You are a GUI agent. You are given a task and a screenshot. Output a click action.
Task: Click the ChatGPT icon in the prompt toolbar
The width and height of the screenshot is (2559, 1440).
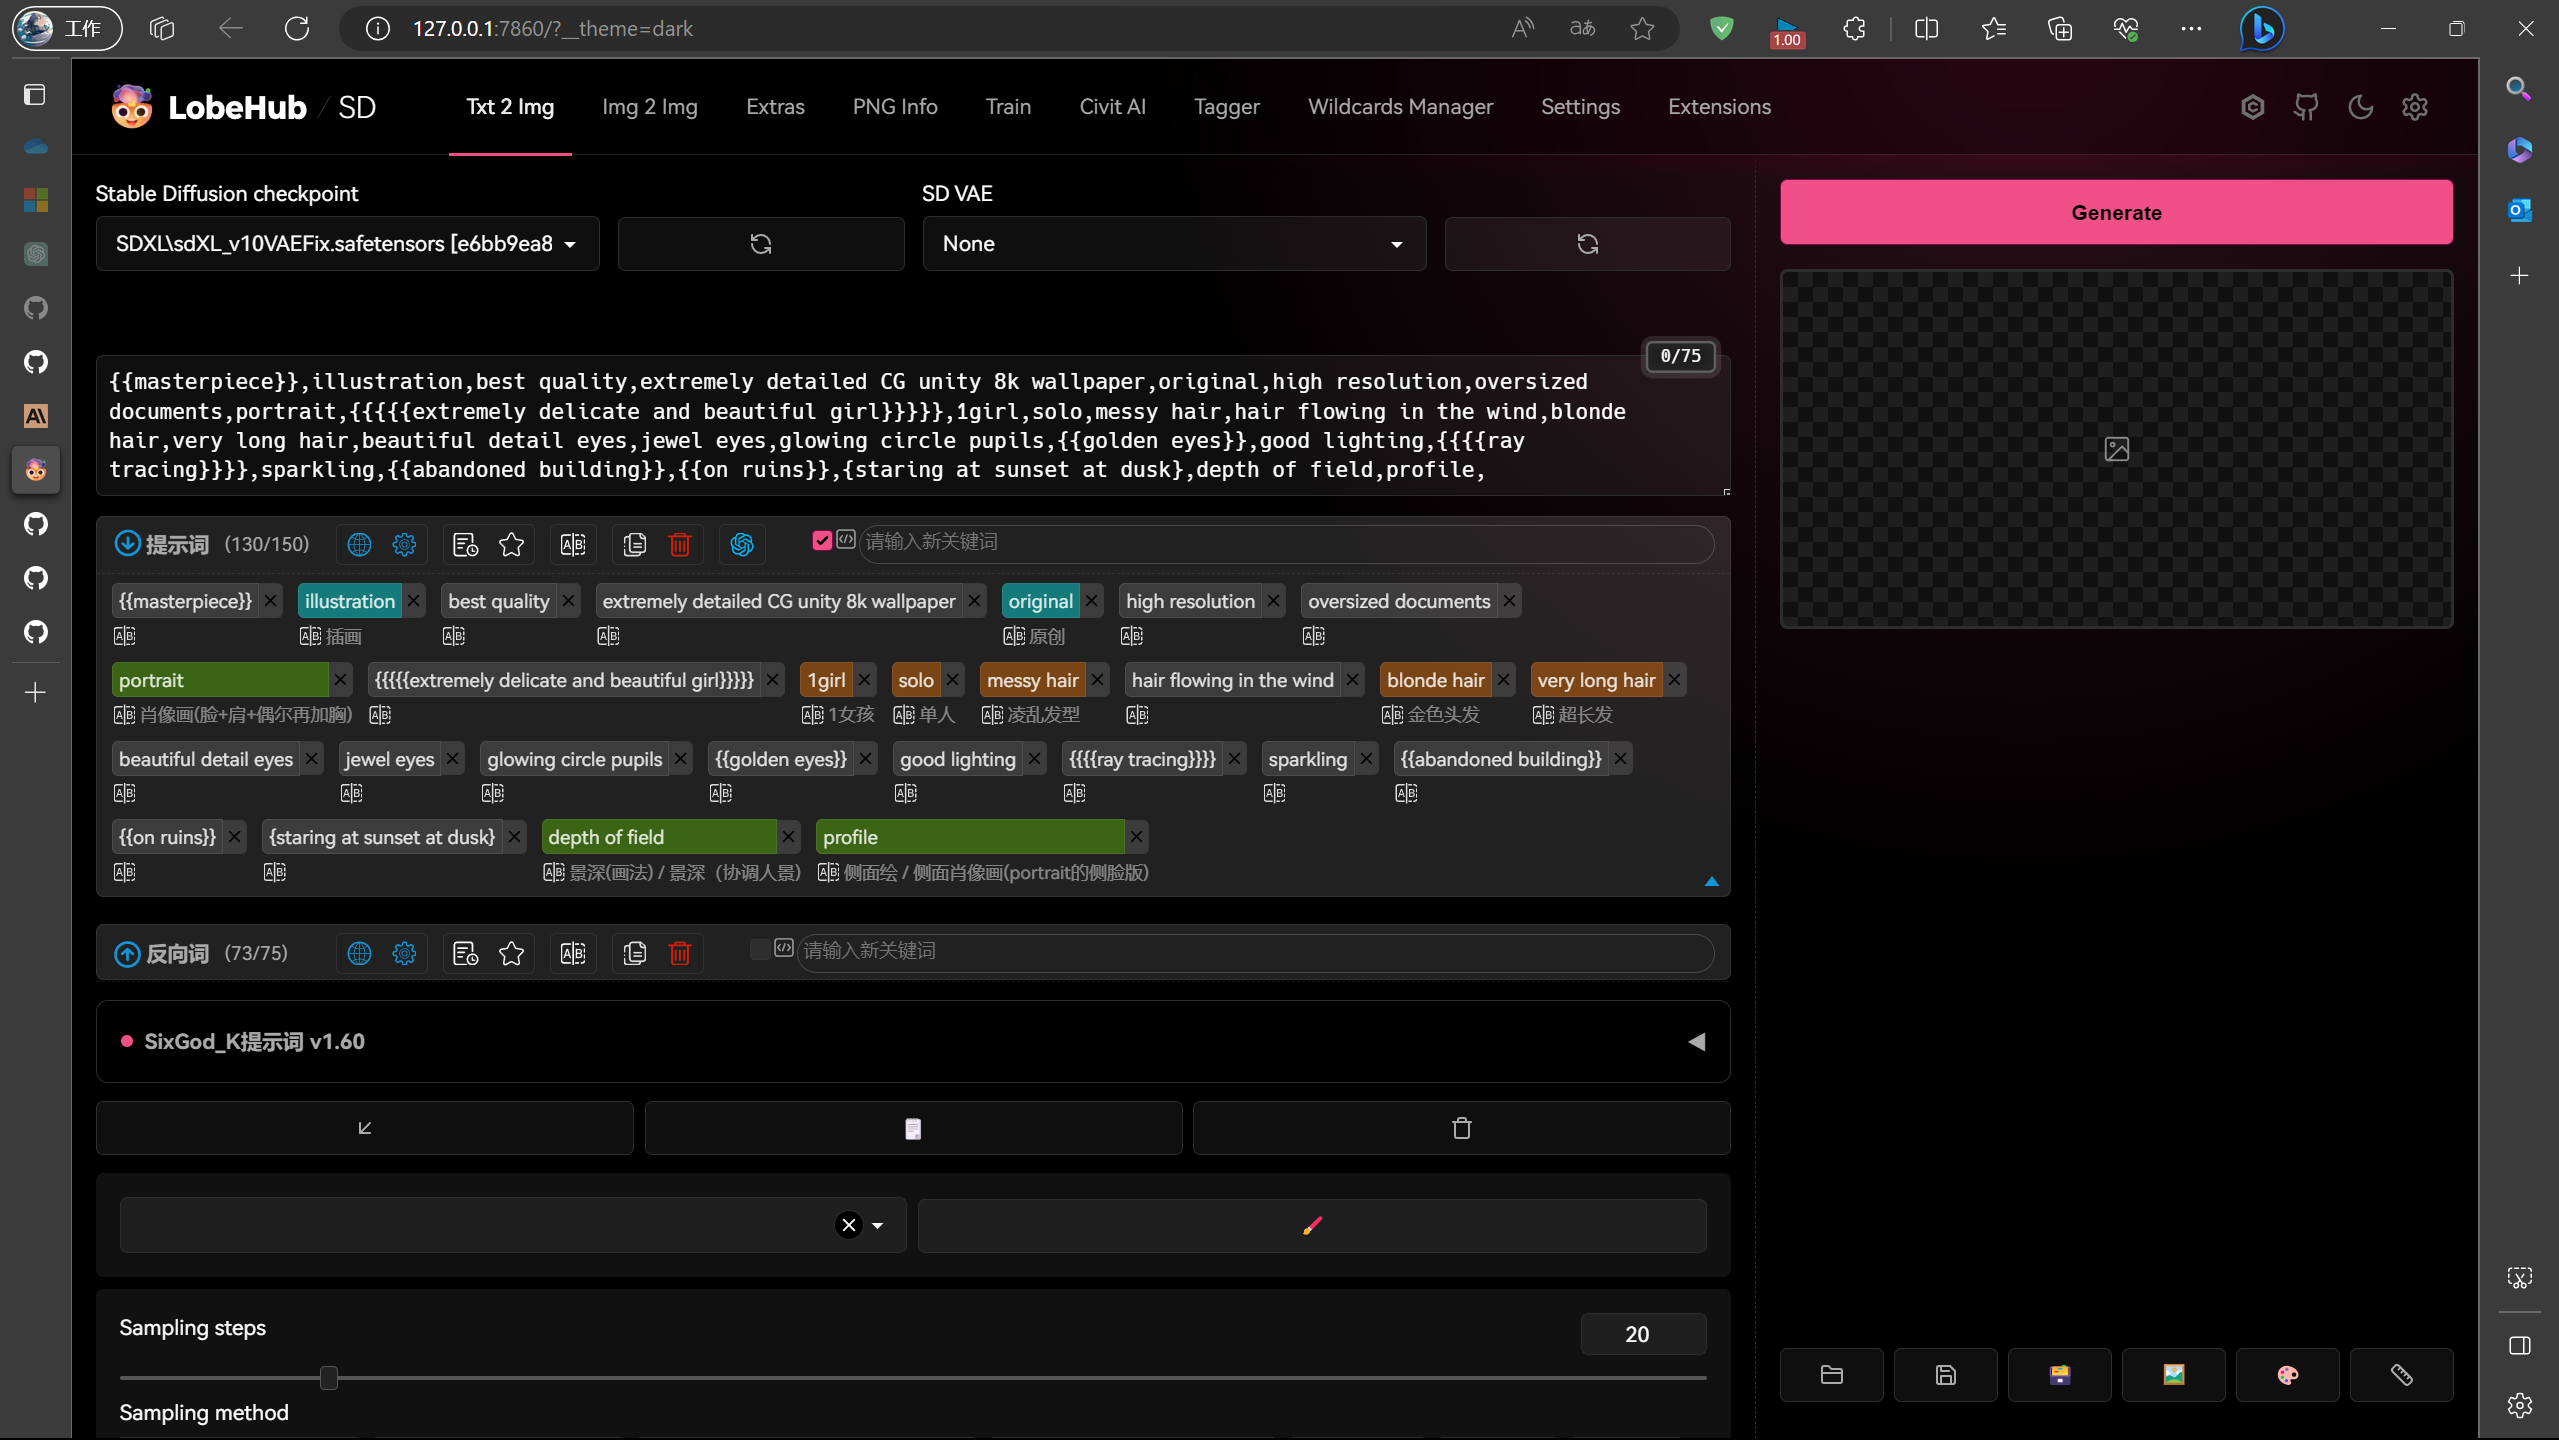click(740, 544)
